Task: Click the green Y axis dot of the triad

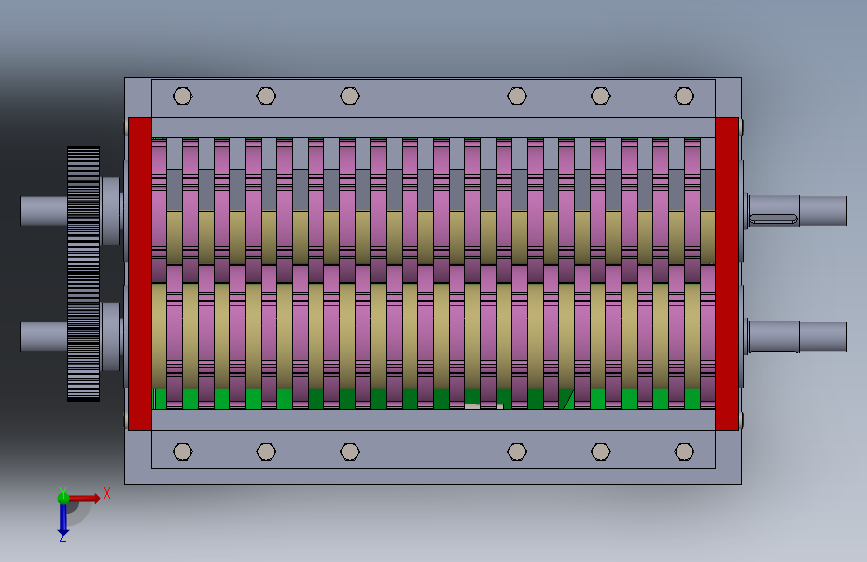Action: point(63,498)
